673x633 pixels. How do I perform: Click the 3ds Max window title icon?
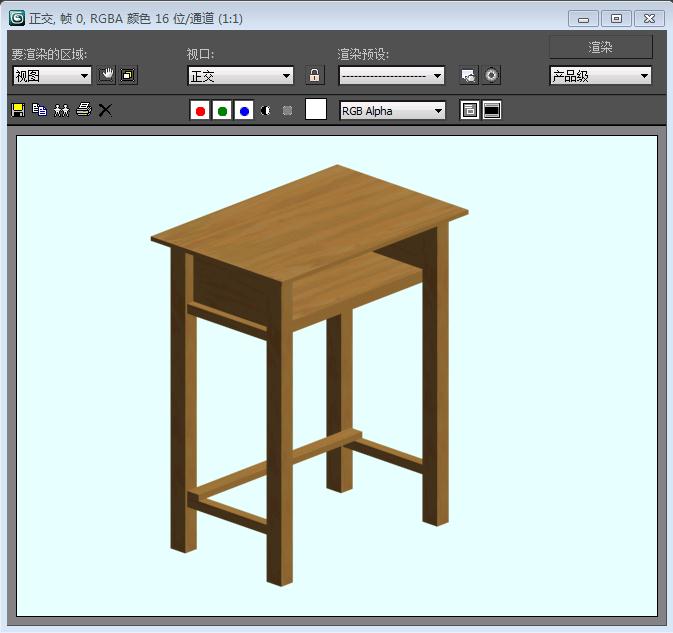(17, 18)
